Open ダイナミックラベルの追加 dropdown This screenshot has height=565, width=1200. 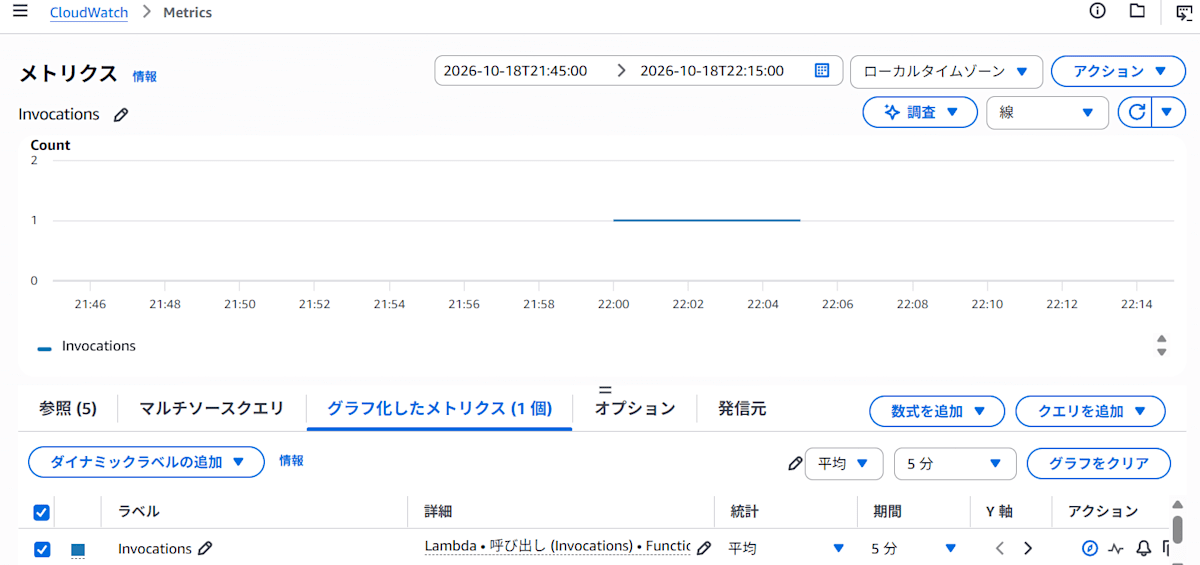click(146, 462)
